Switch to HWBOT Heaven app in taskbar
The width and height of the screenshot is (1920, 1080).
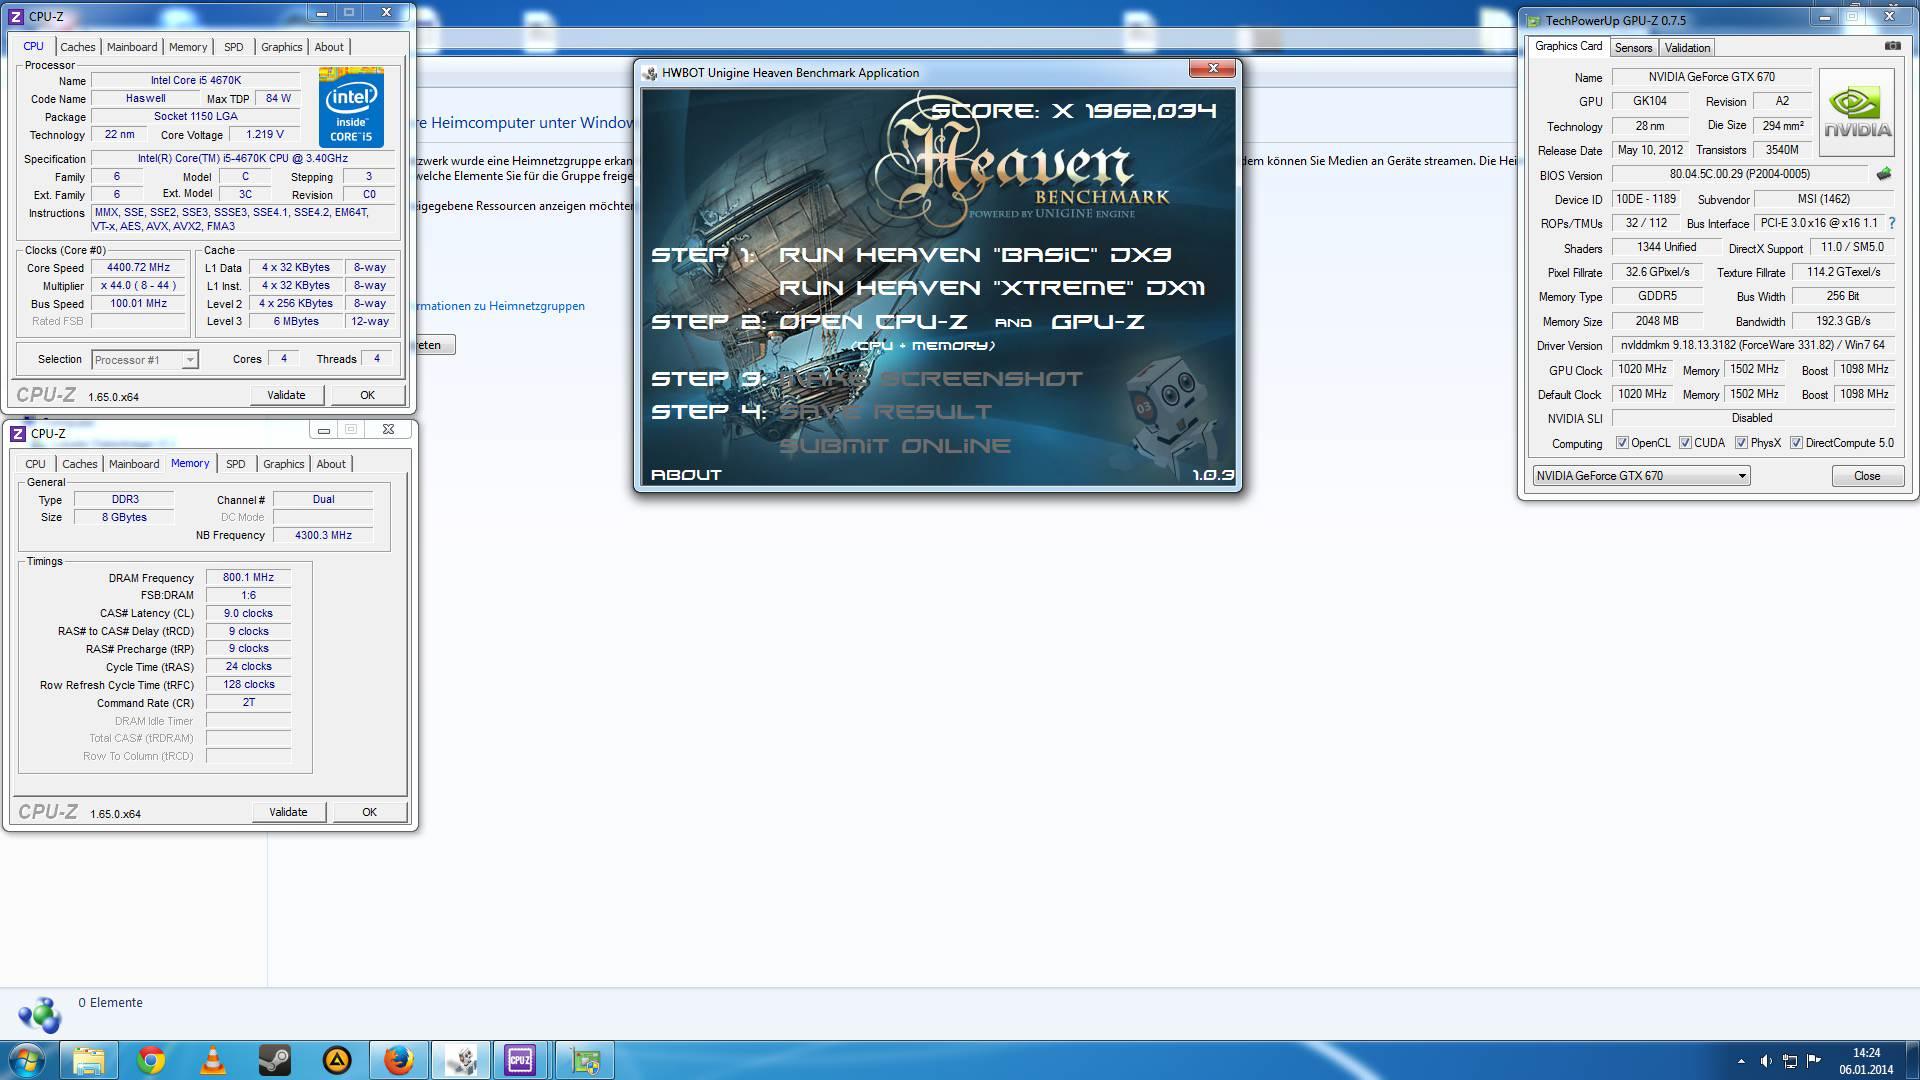tap(461, 1060)
